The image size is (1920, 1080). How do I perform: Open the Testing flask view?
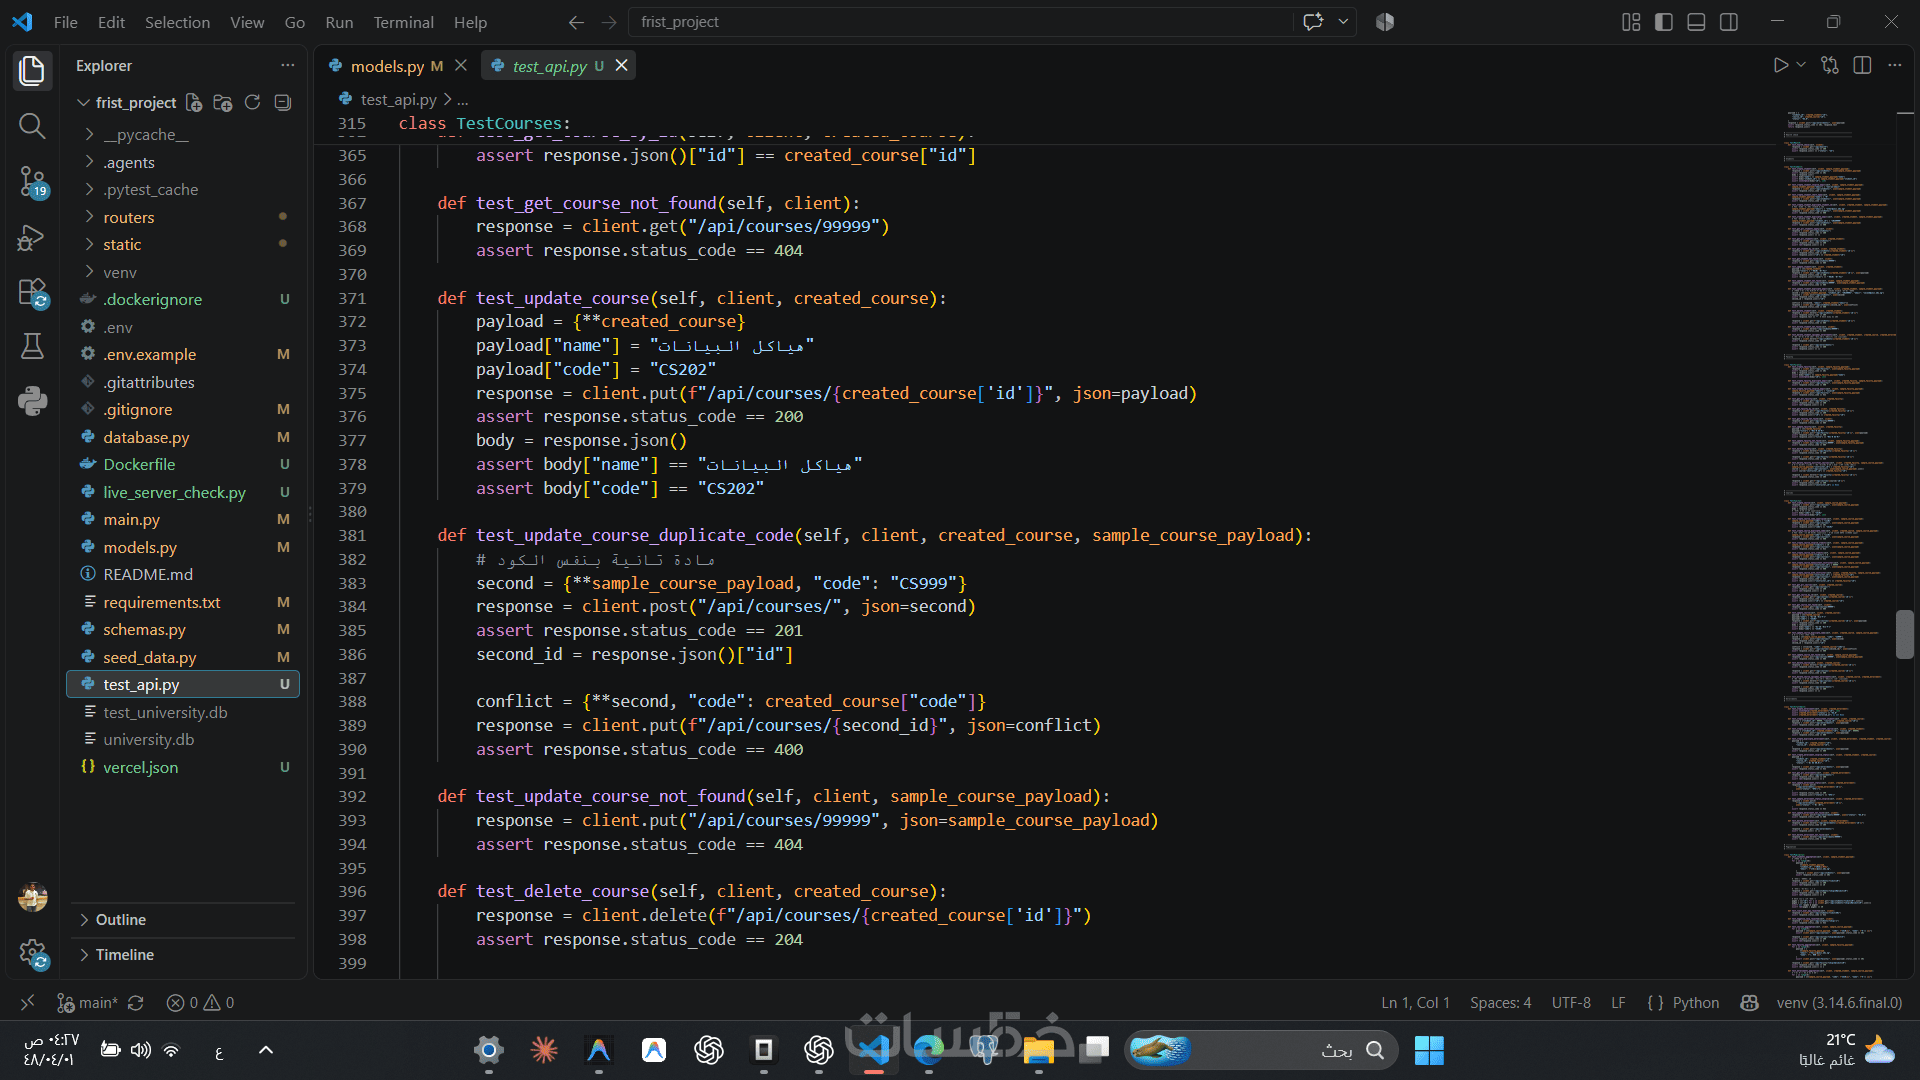point(32,347)
